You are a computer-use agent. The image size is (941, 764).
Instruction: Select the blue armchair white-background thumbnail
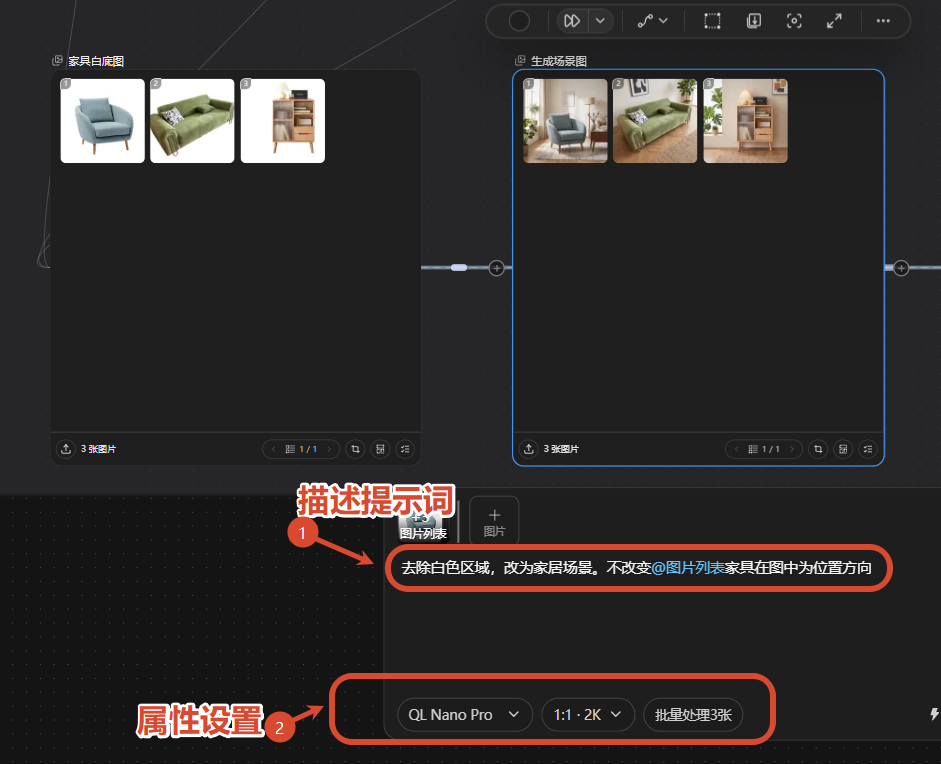pos(103,121)
